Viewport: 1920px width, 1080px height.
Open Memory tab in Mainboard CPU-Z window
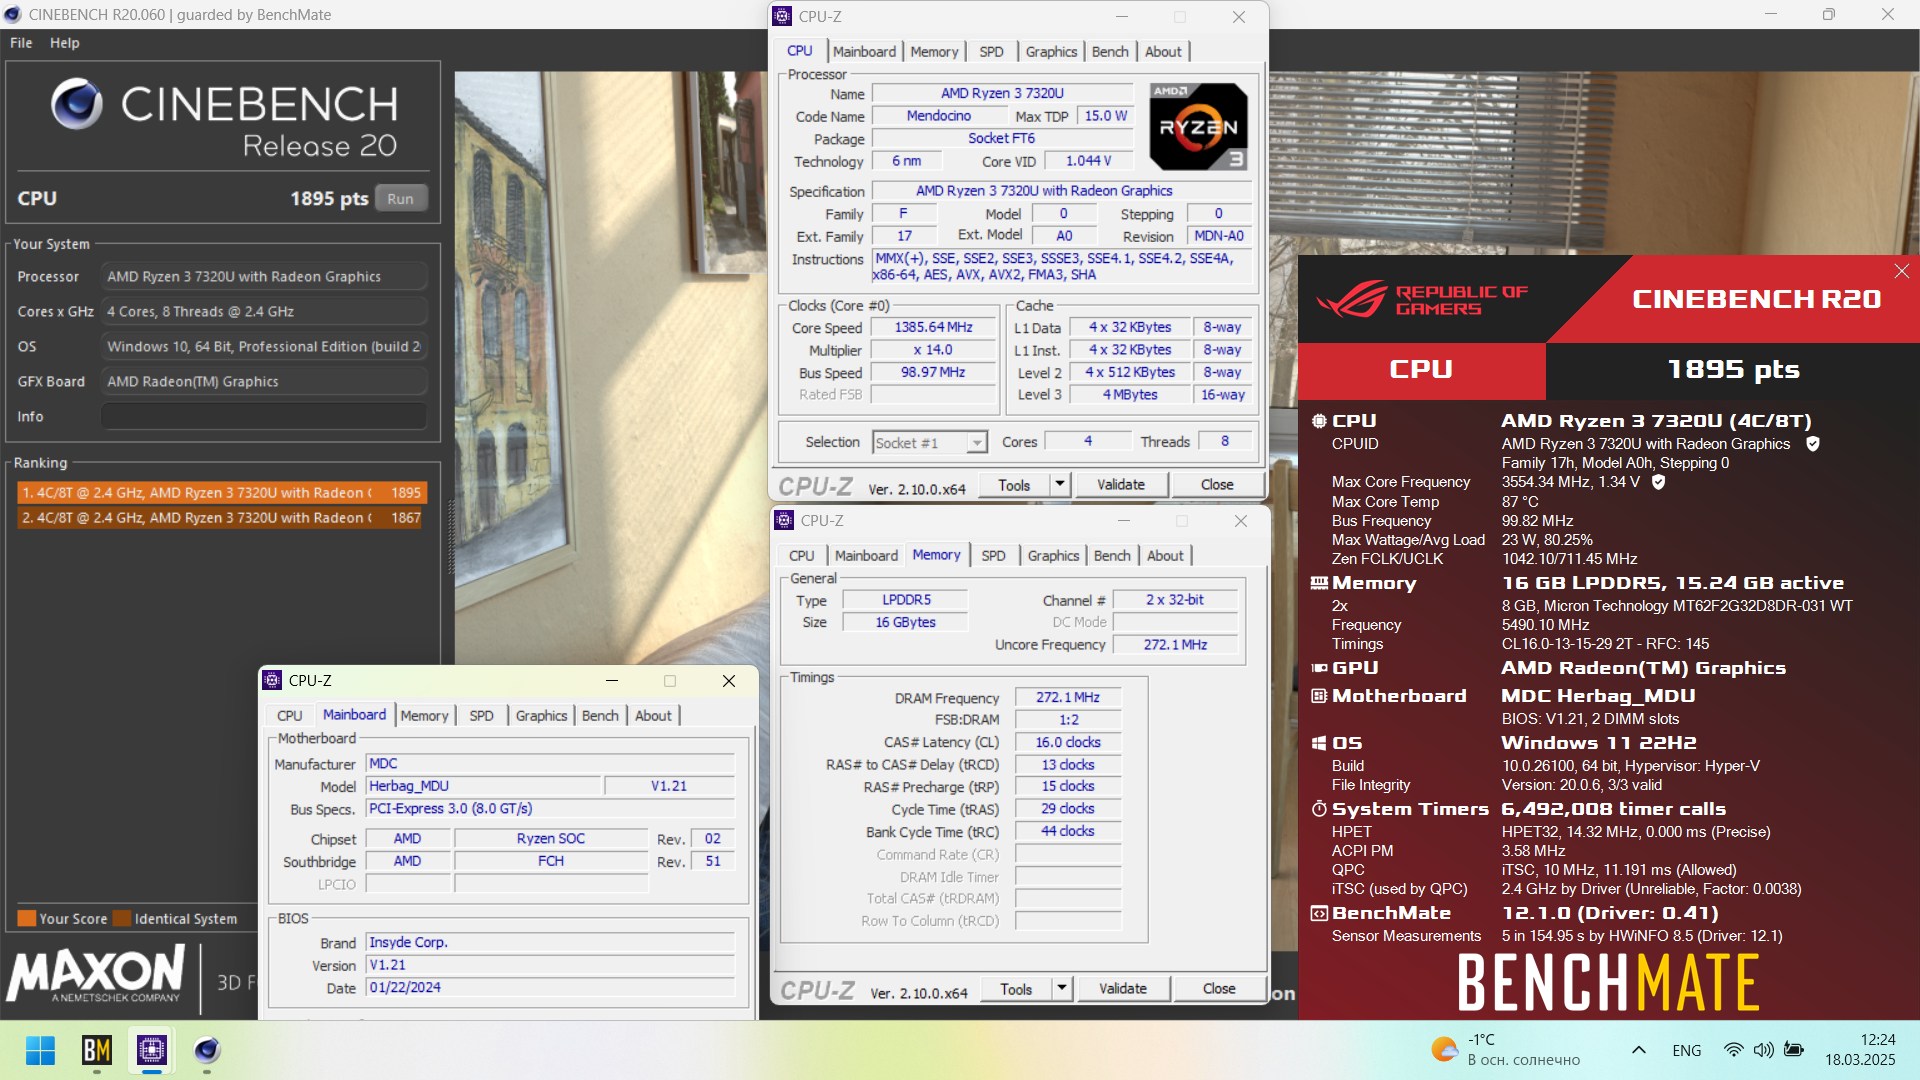tap(424, 715)
